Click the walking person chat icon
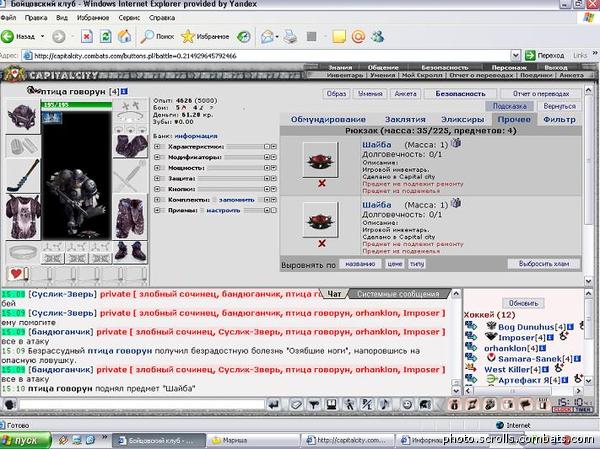This screenshot has width=600, height=449. [349, 405]
